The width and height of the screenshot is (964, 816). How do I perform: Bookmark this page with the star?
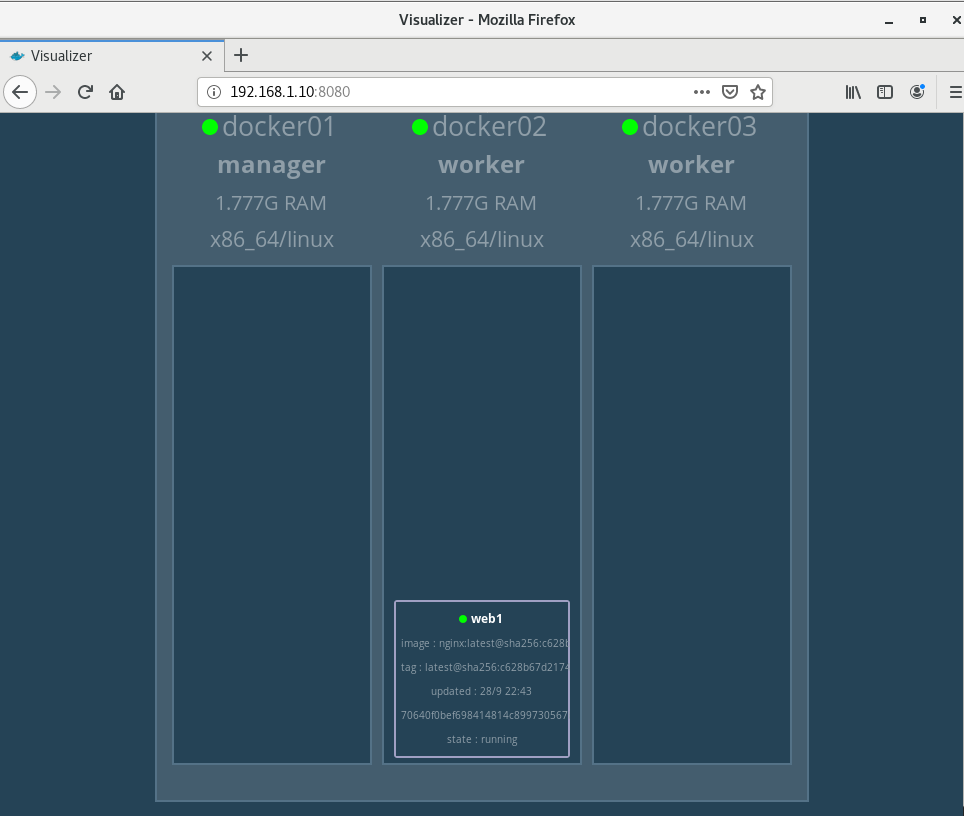(x=758, y=92)
